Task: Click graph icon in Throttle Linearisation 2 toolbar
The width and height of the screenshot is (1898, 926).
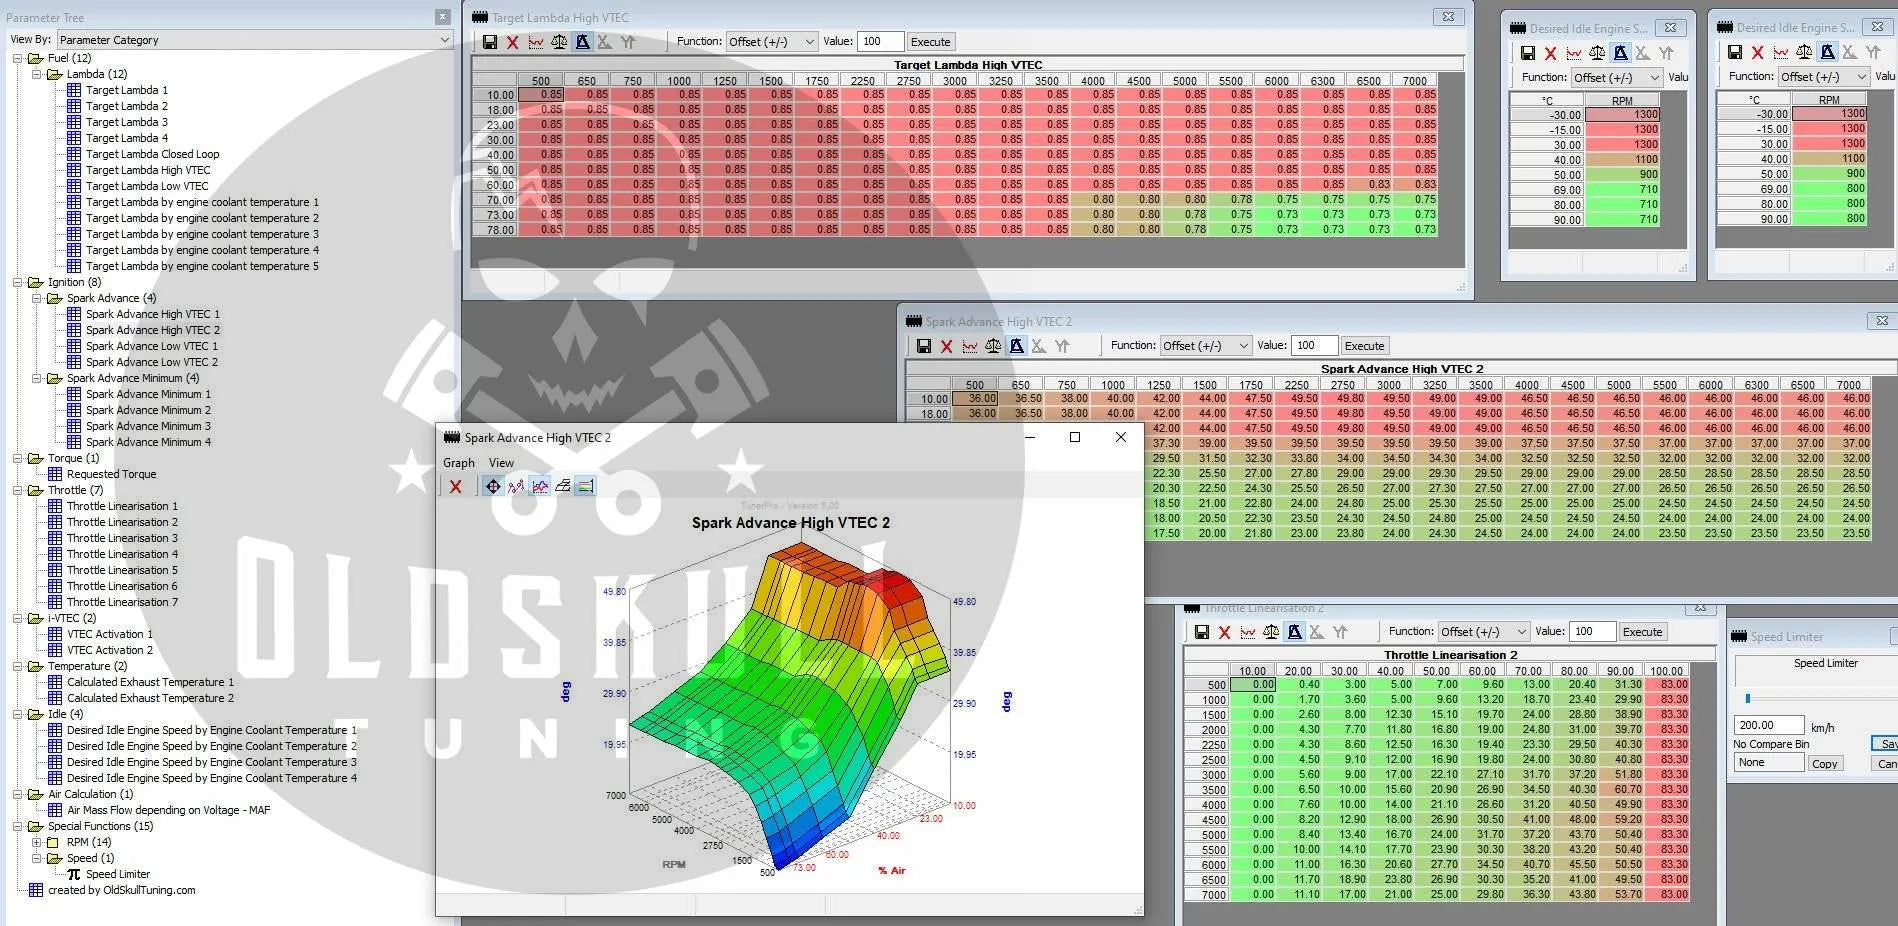Action: (x=1248, y=632)
